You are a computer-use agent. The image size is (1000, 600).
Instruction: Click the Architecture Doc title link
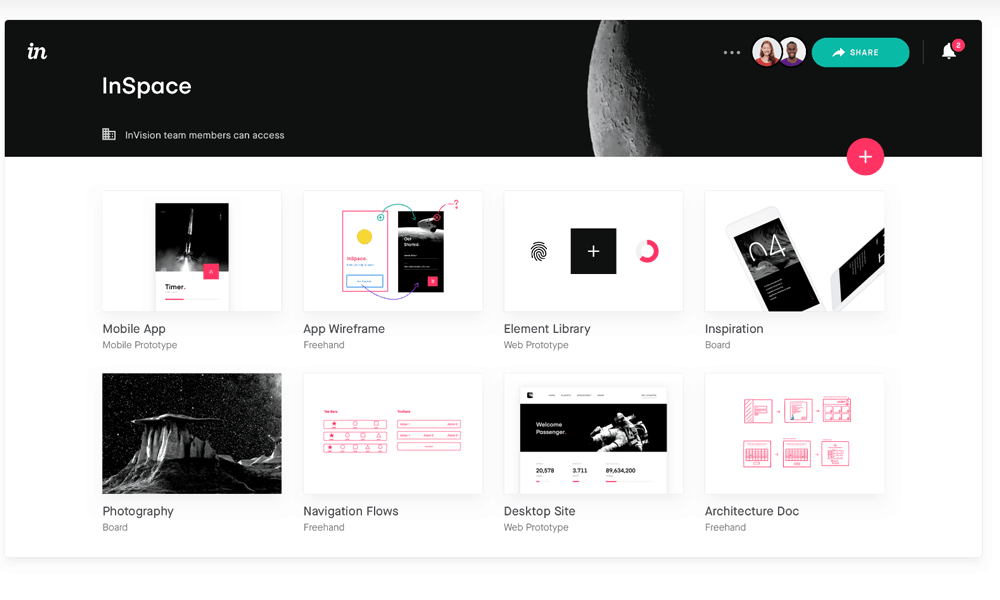(751, 511)
